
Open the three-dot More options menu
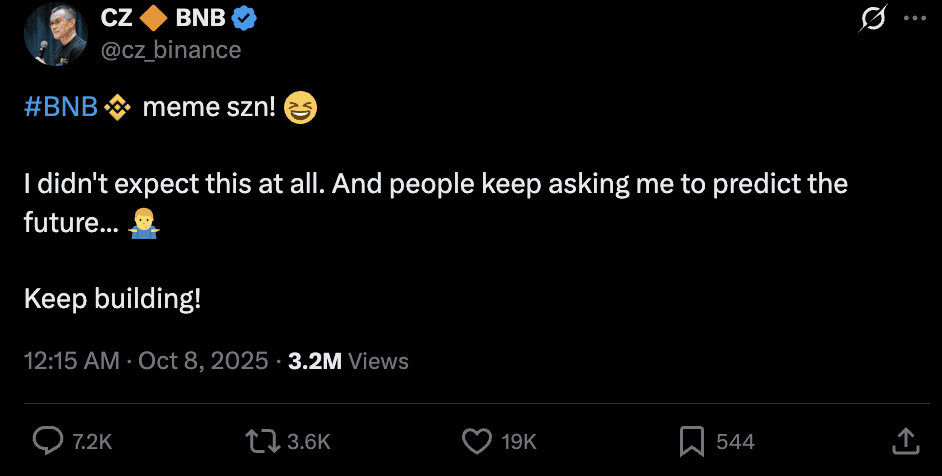pos(914,19)
